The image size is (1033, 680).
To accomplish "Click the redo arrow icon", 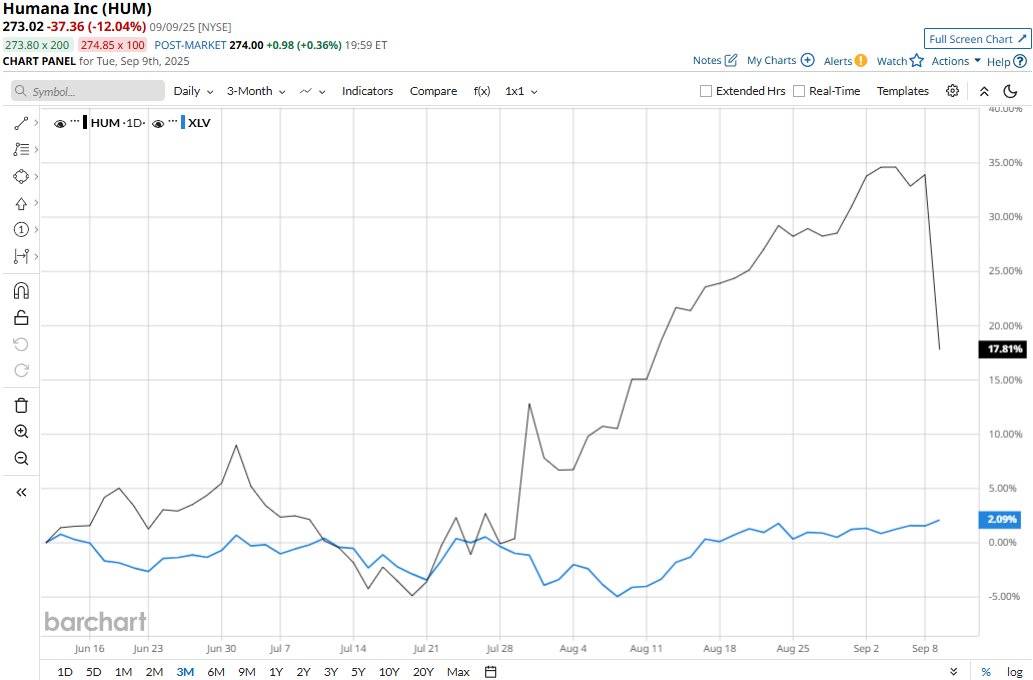I will click(x=21, y=370).
